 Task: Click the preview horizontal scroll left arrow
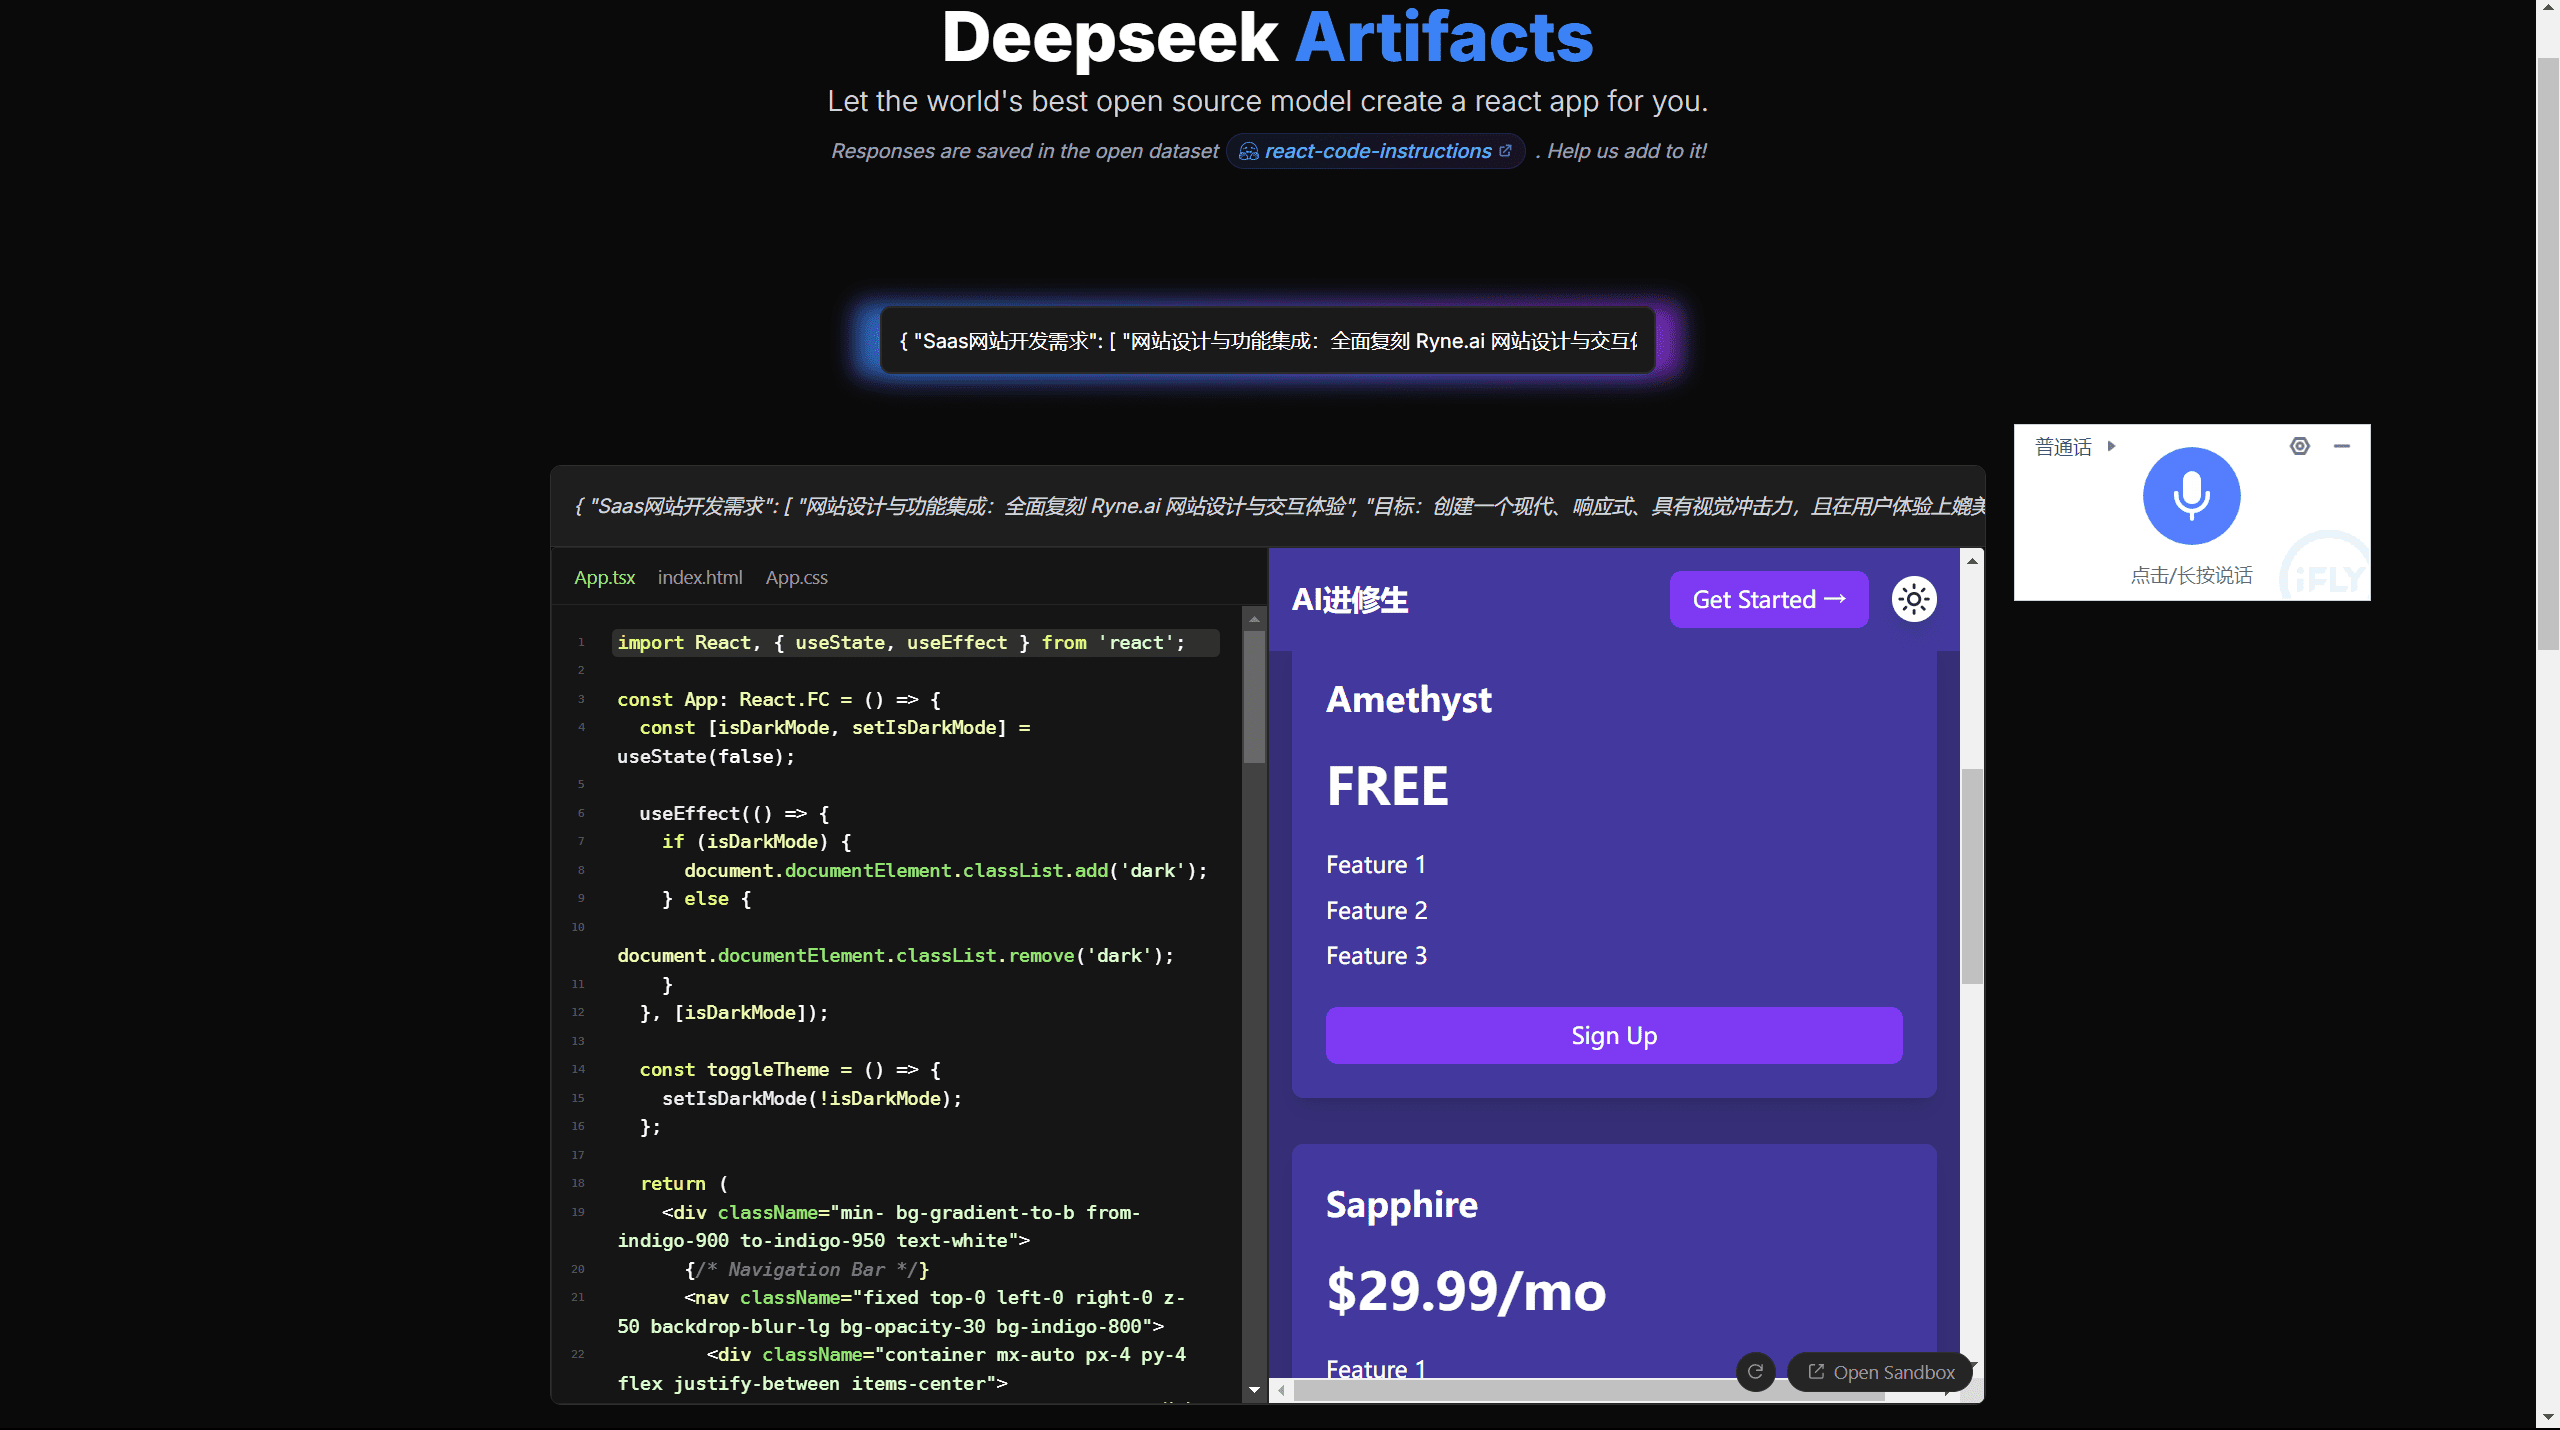pyautogui.click(x=1281, y=1390)
